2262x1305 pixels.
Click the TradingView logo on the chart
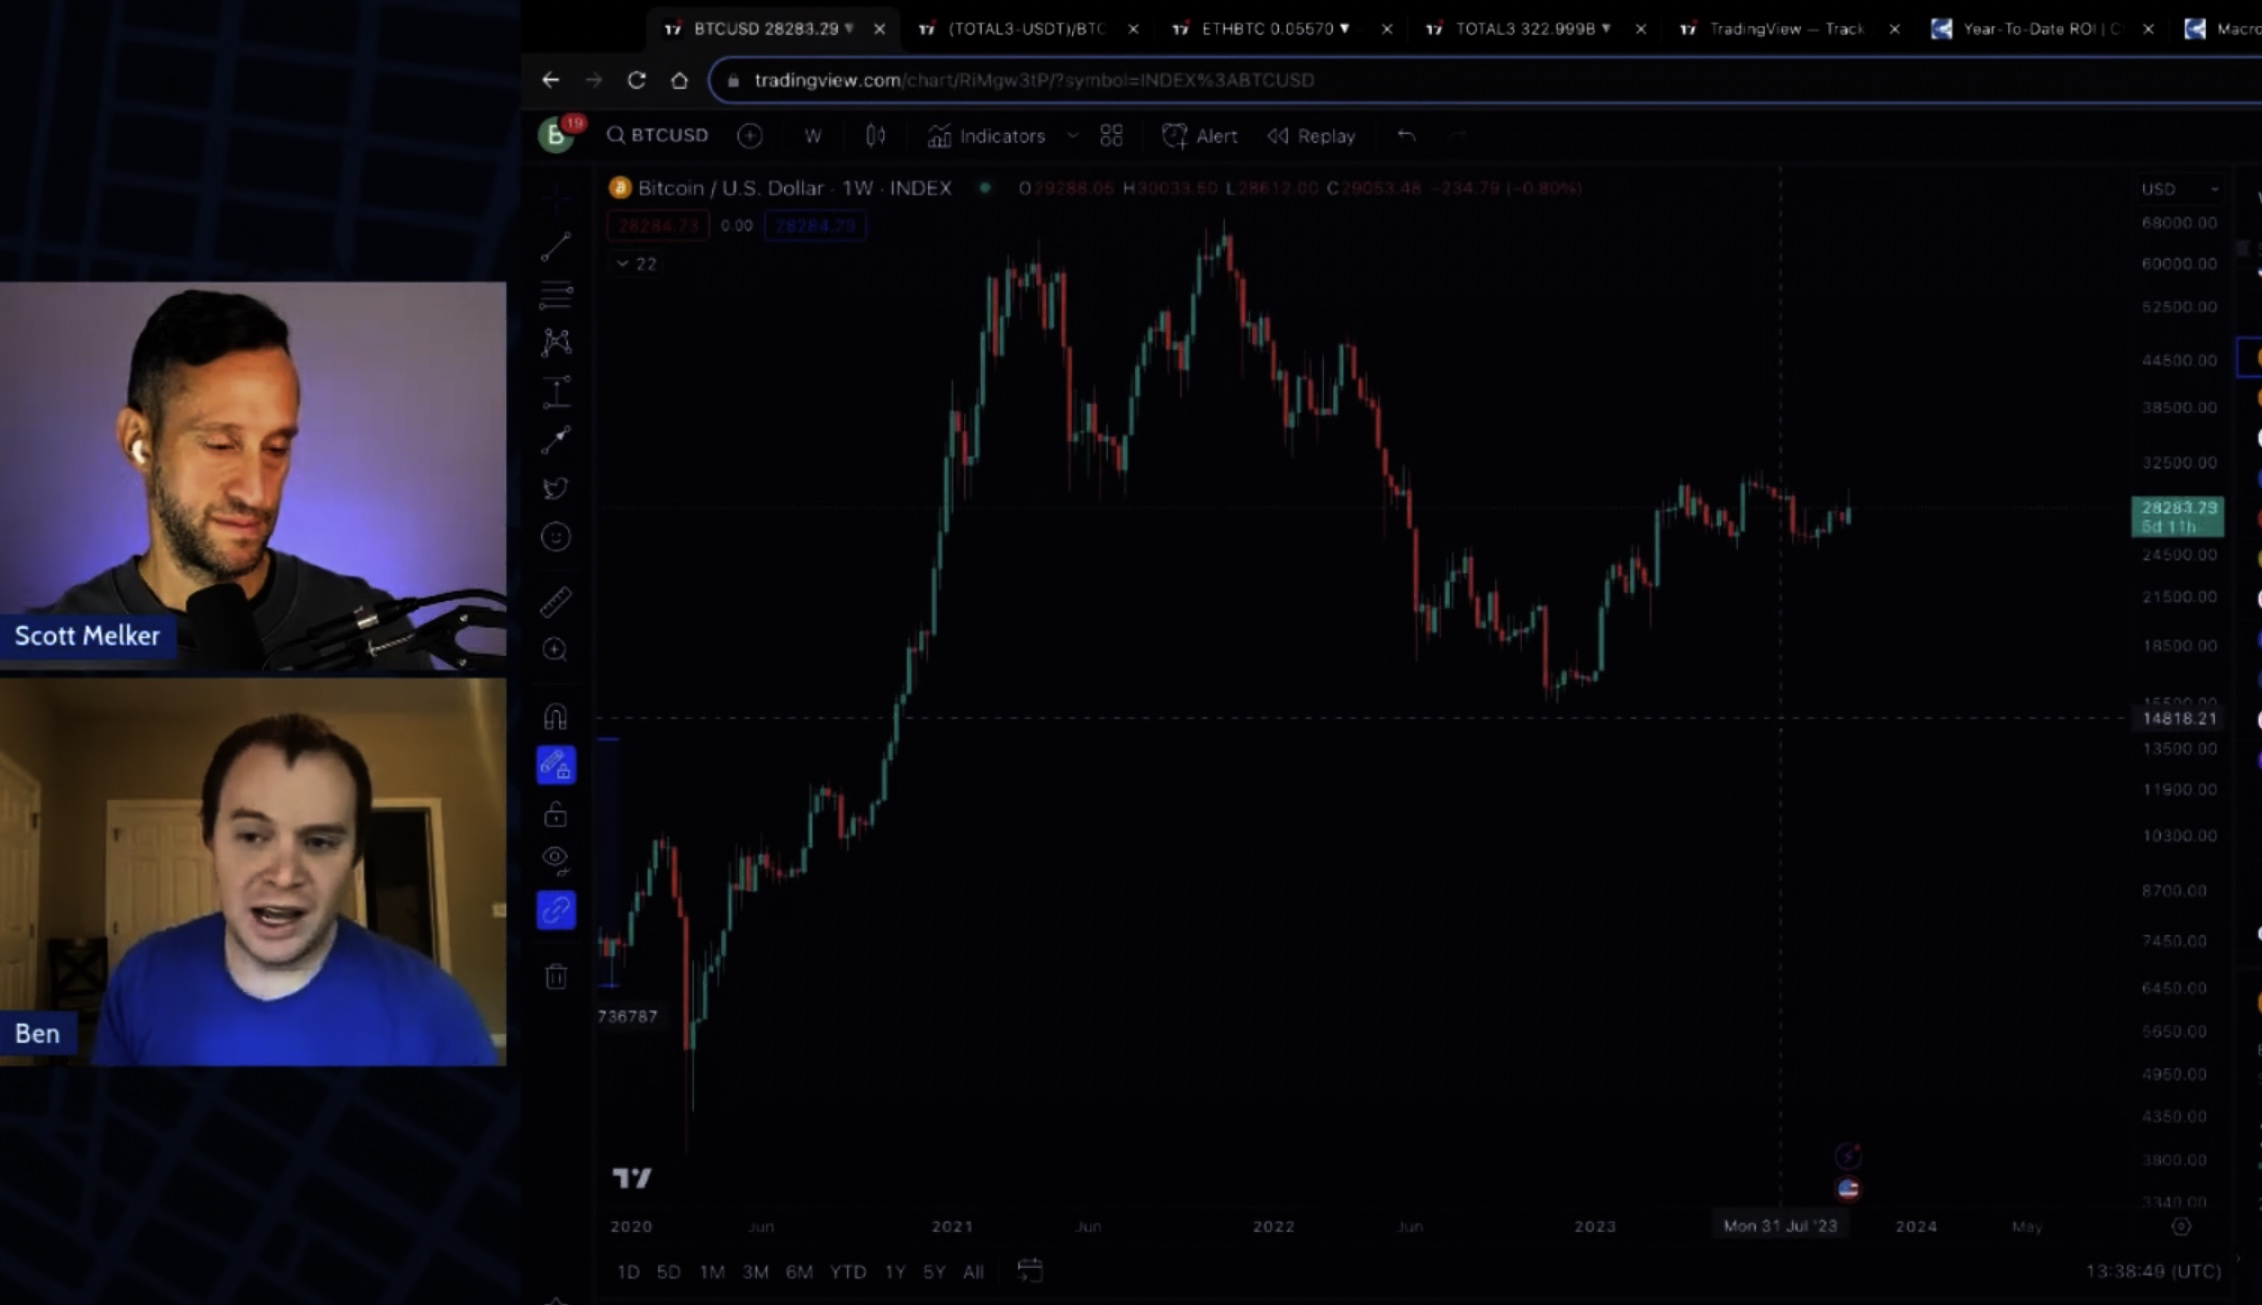632,1178
